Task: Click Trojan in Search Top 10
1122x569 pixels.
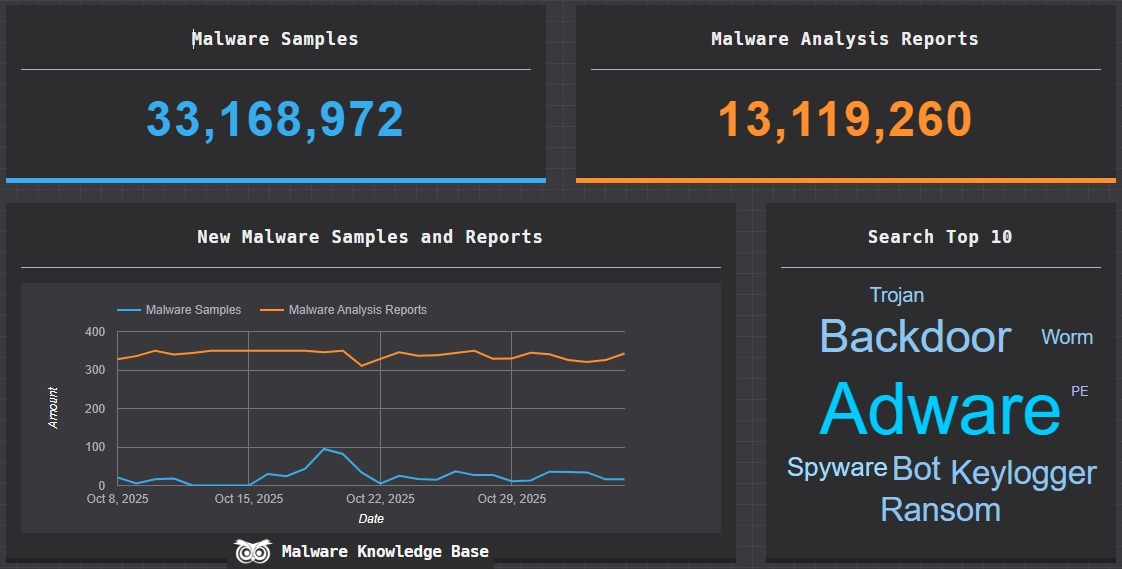Action: tap(896, 295)
